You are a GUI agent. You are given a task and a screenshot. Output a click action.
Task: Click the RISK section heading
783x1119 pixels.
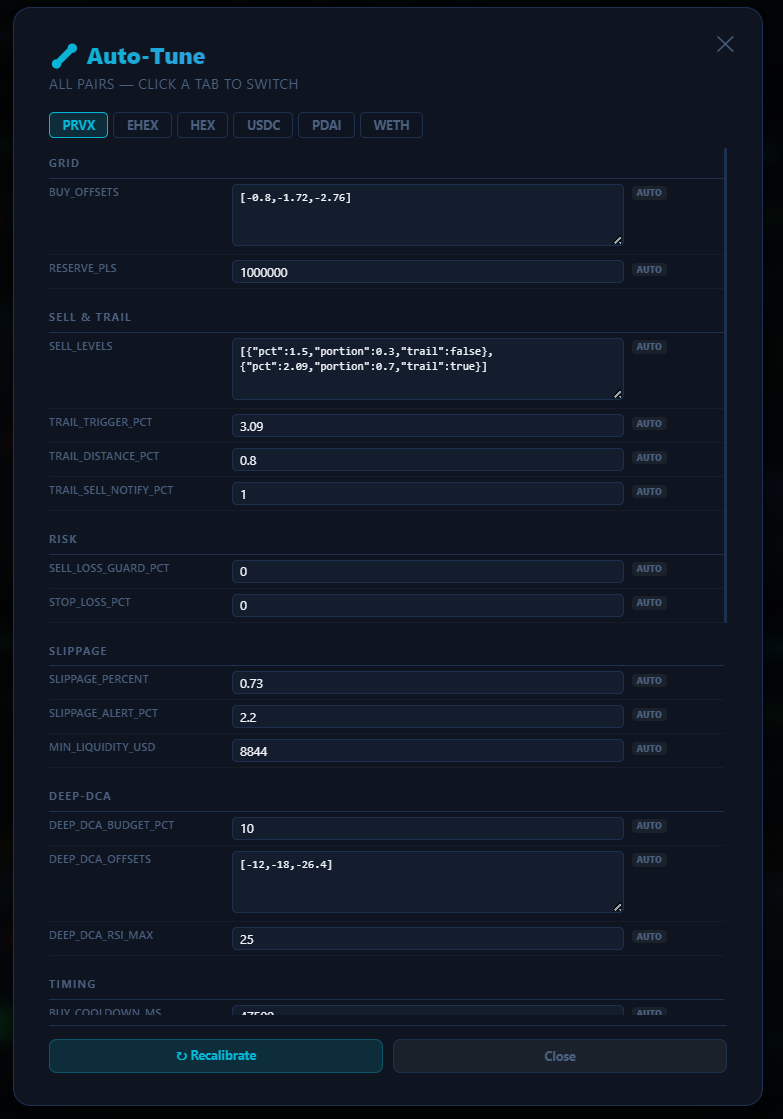tap(63, 539)
